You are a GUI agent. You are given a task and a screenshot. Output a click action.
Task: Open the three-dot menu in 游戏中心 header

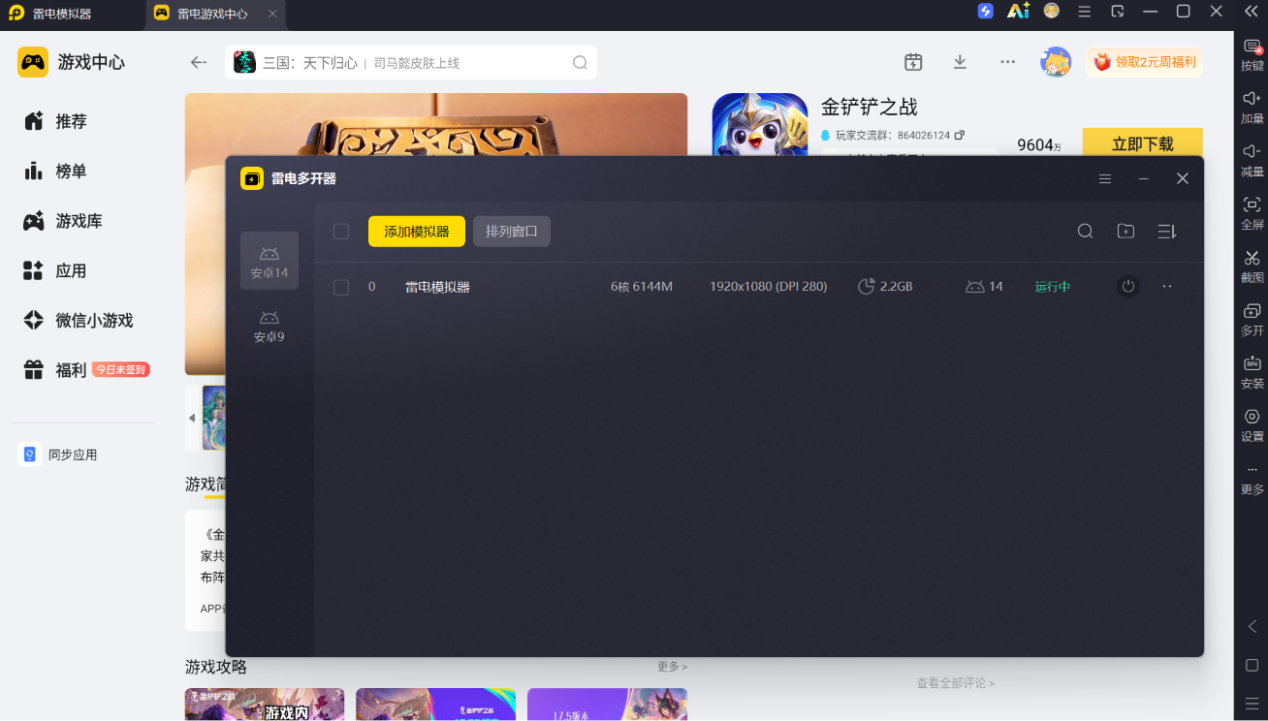click(1007, 62)
